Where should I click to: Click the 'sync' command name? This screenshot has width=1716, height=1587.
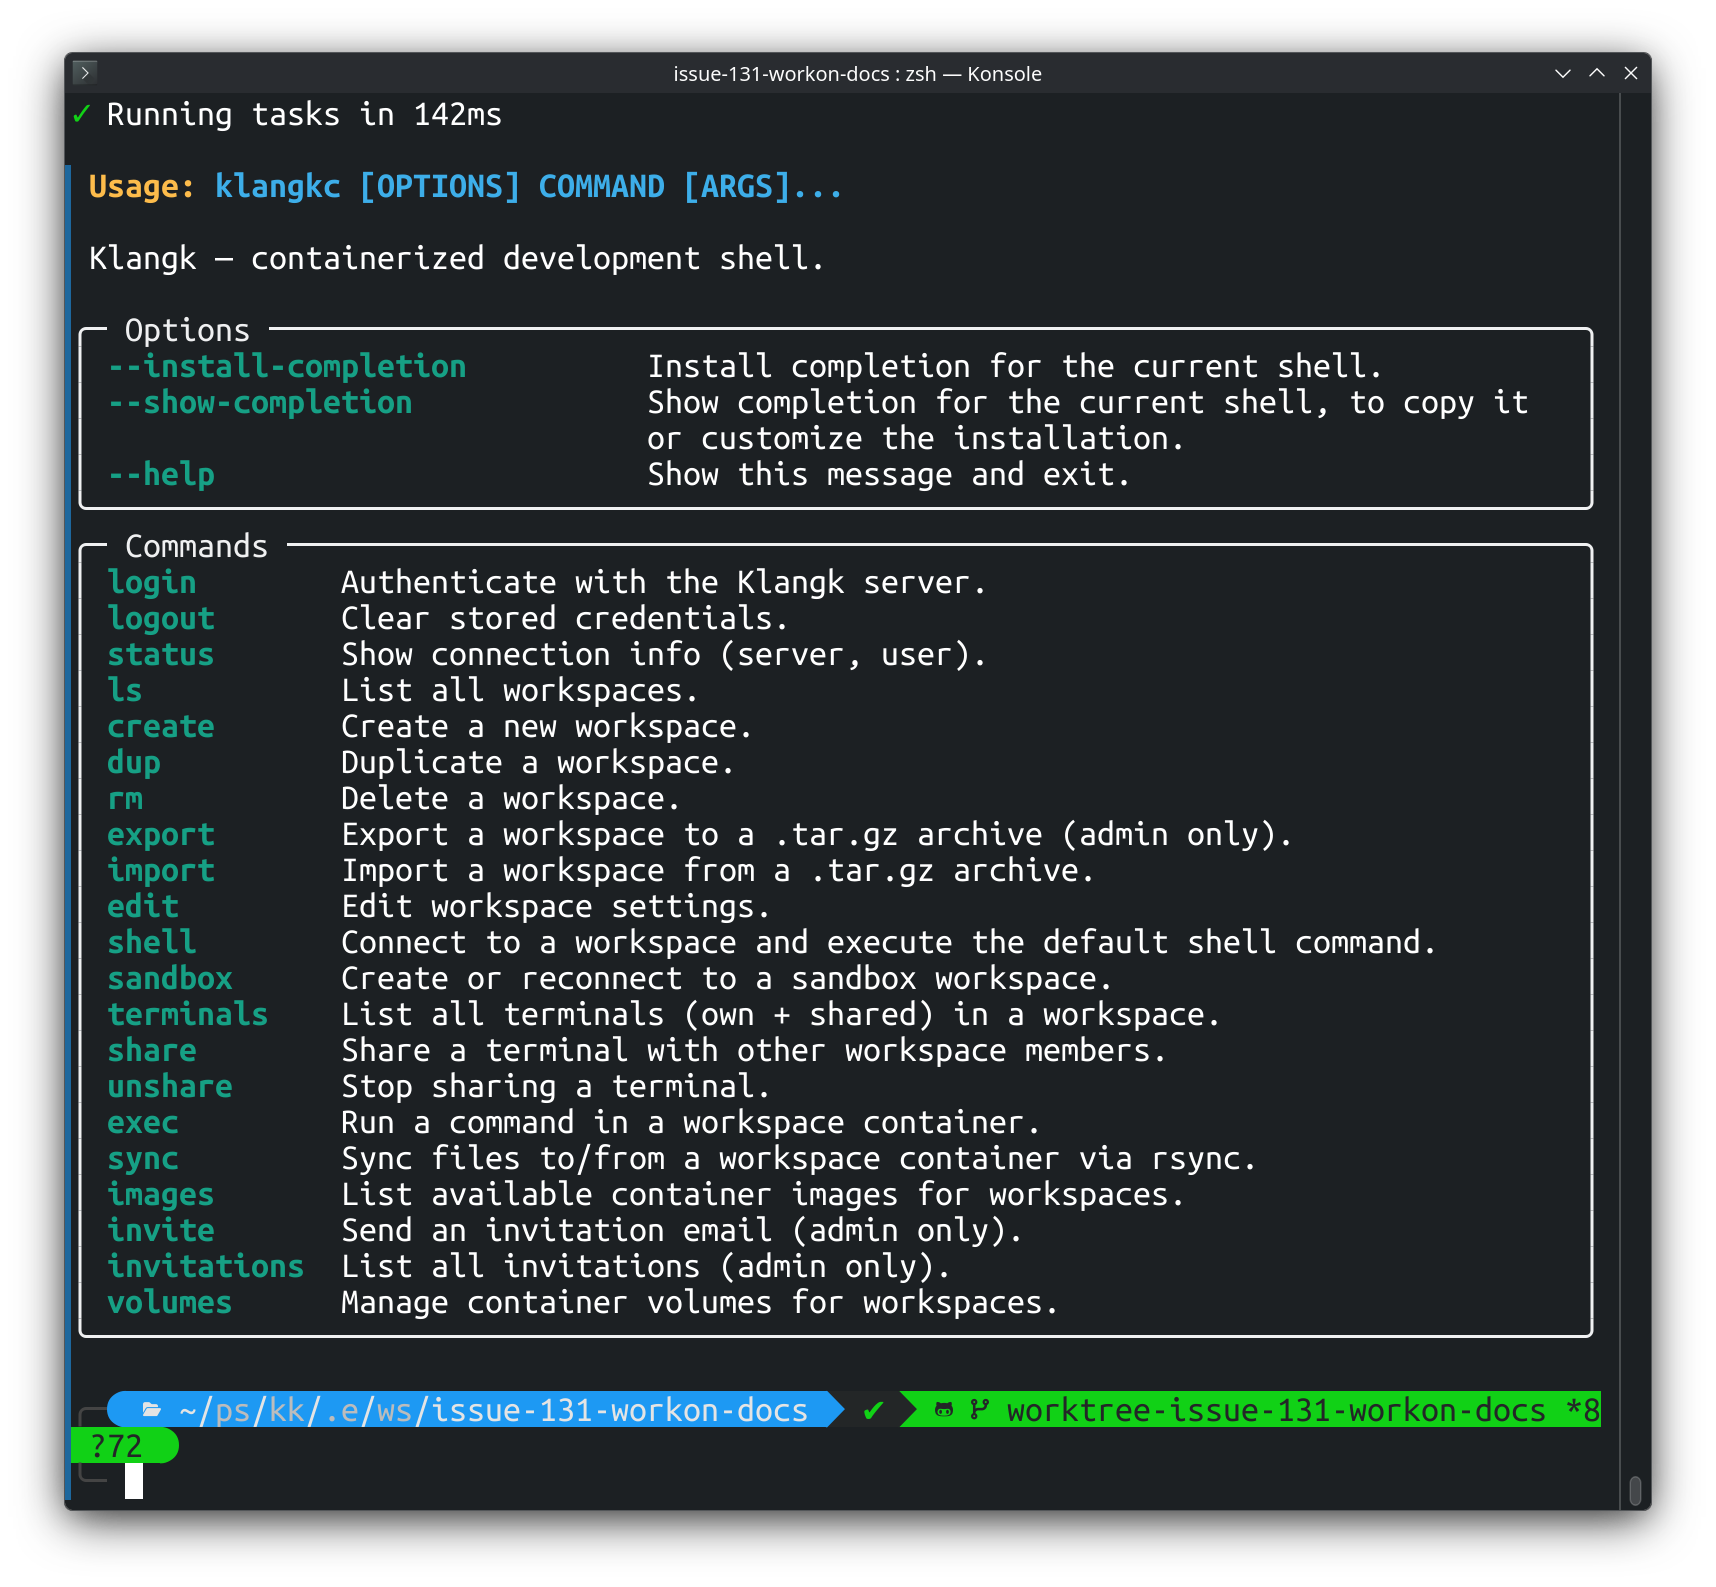(143, 1158)
